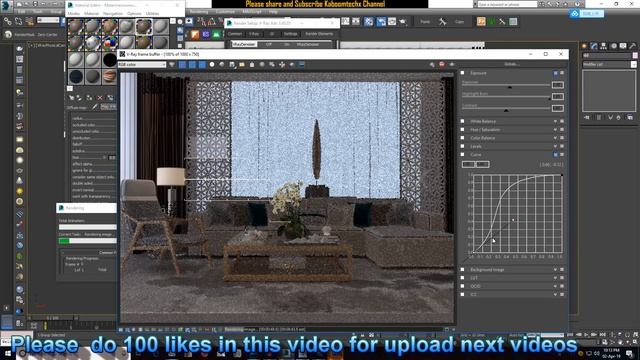Click the select and link icon in main toolbar

(8, 21)
